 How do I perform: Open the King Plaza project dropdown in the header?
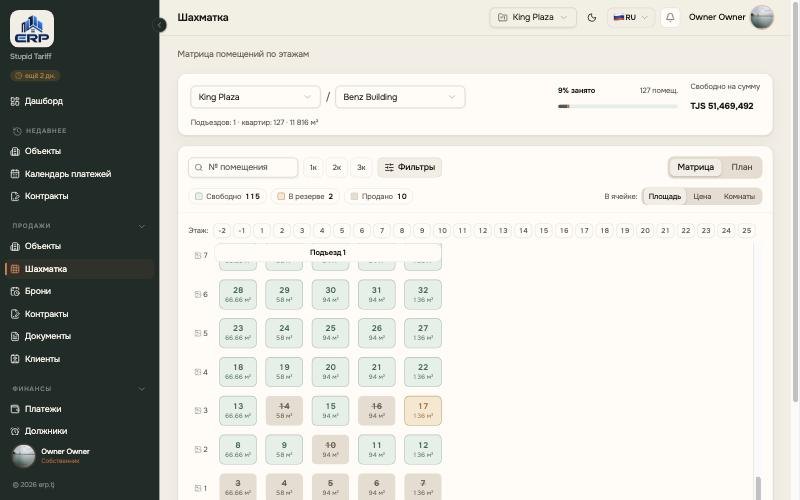coord(533,17)
